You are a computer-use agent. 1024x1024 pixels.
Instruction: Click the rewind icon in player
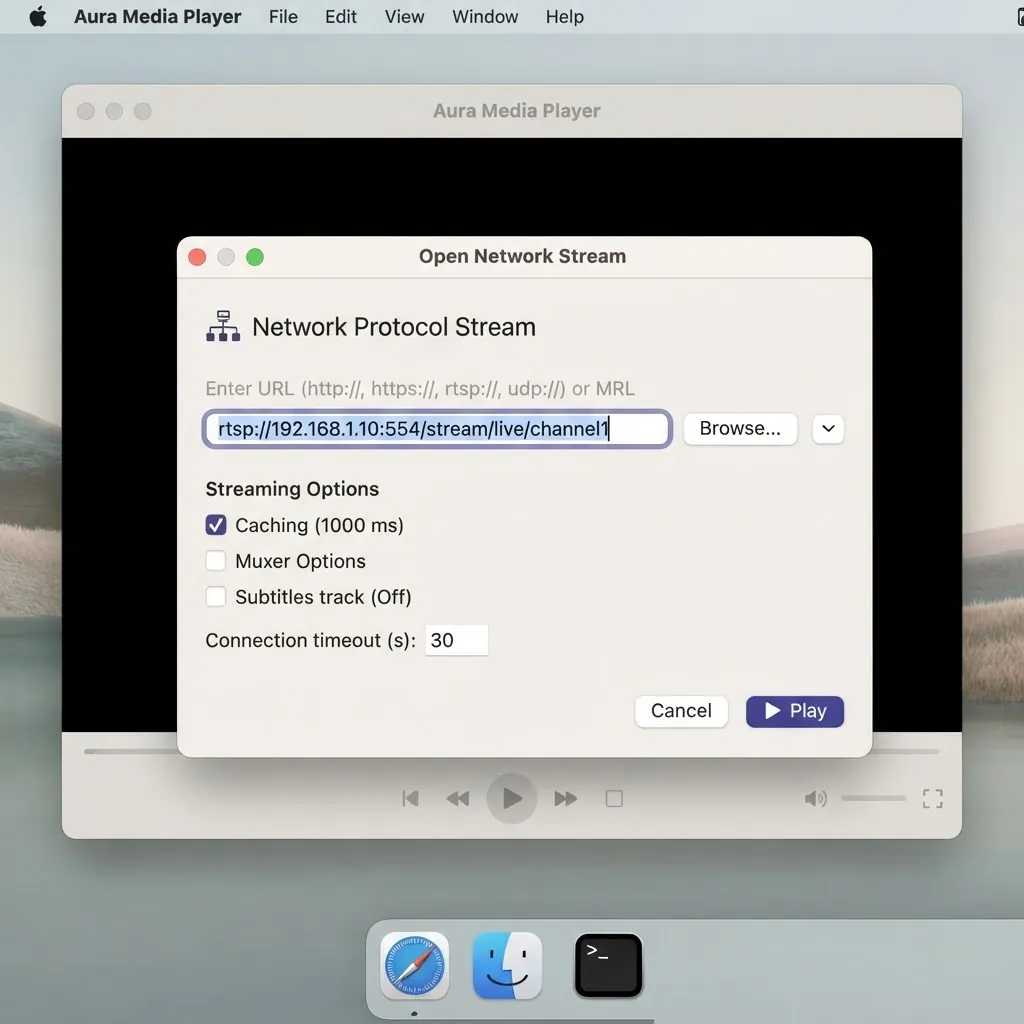click(458, 798)
